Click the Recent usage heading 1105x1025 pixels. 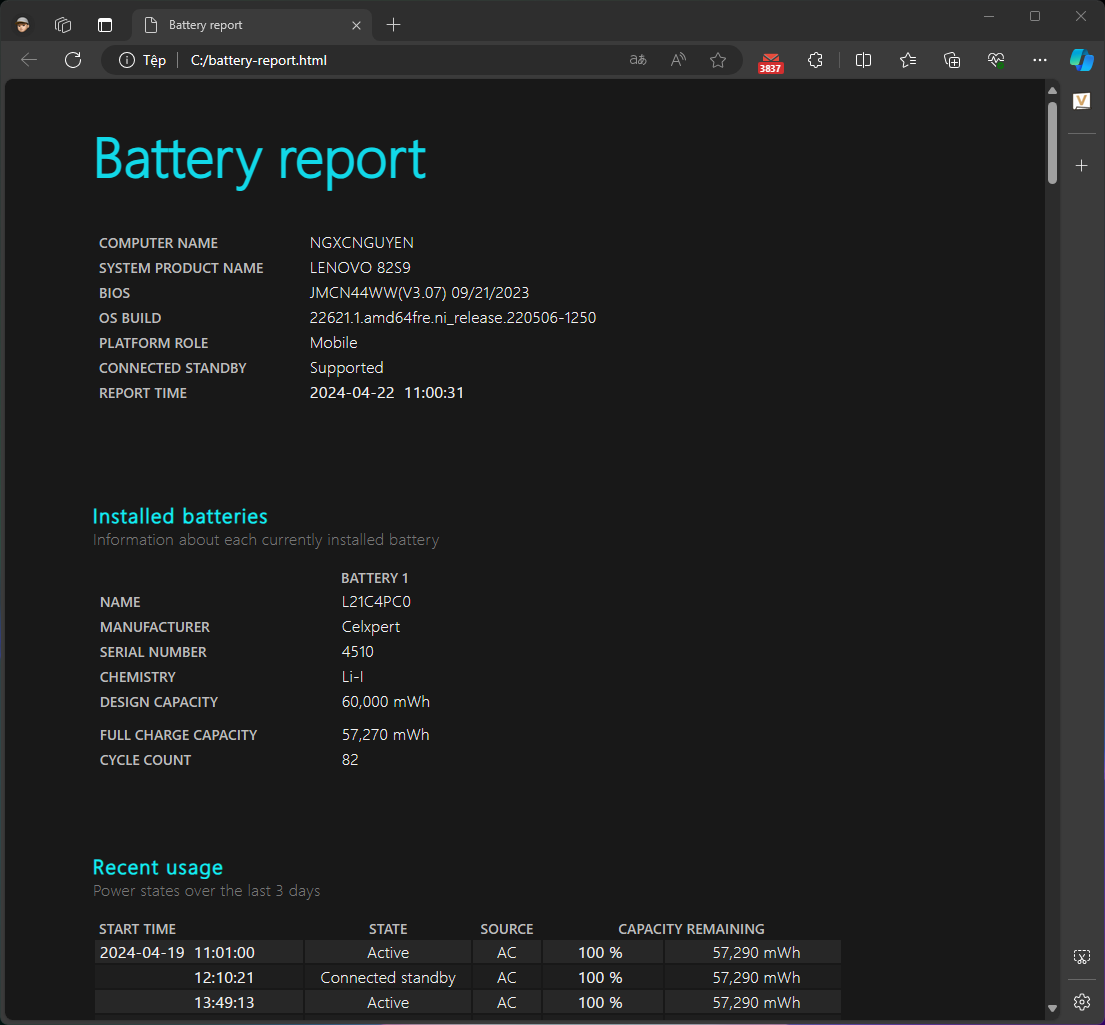pyautogui.click(x=158, y=867)
